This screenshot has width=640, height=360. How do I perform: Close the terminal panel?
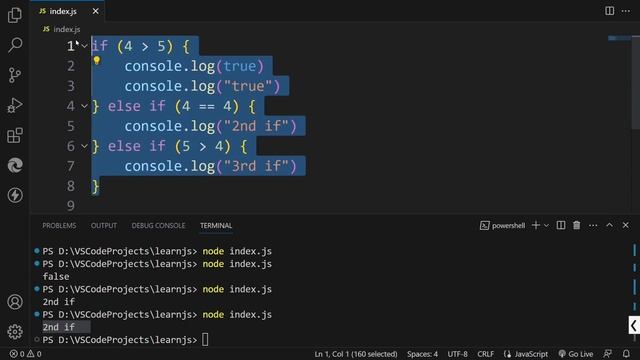click(626, 225)
